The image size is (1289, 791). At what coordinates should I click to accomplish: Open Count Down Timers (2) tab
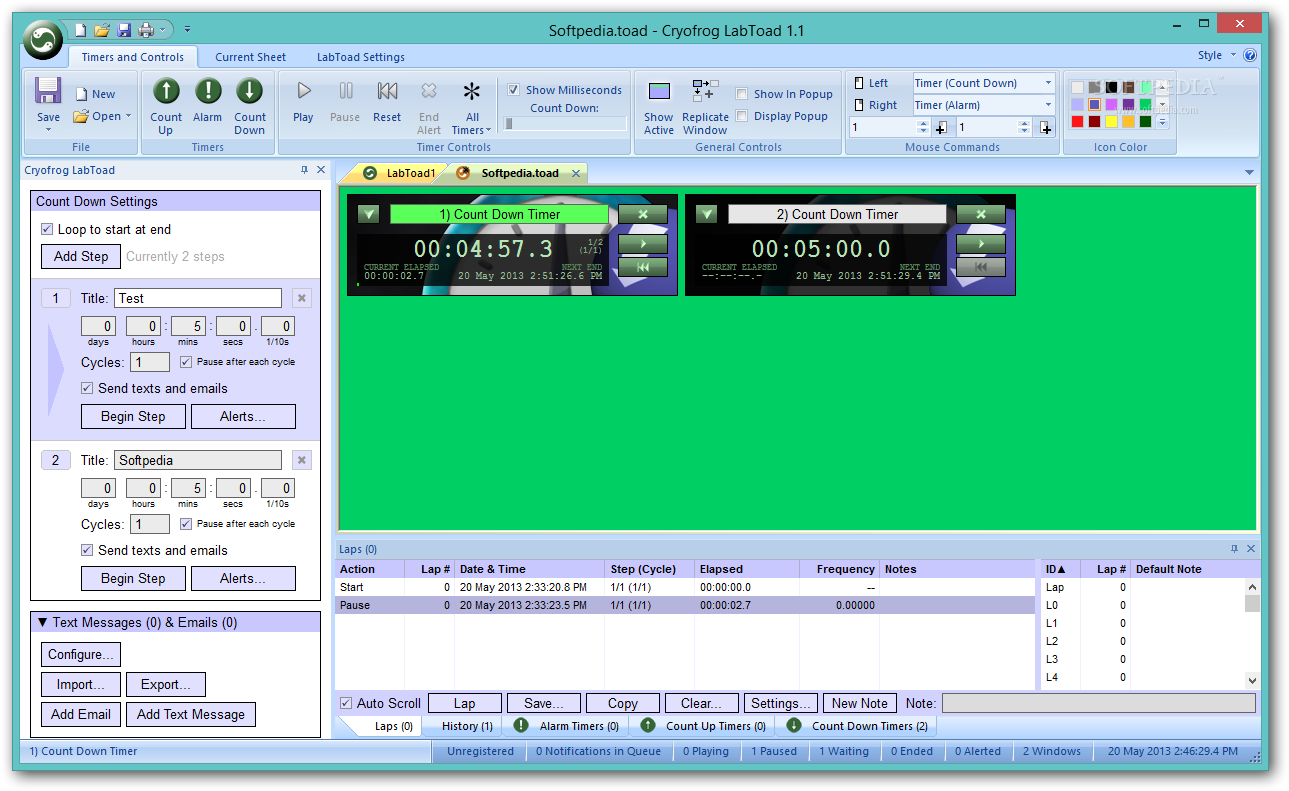[x=858, y=726]
